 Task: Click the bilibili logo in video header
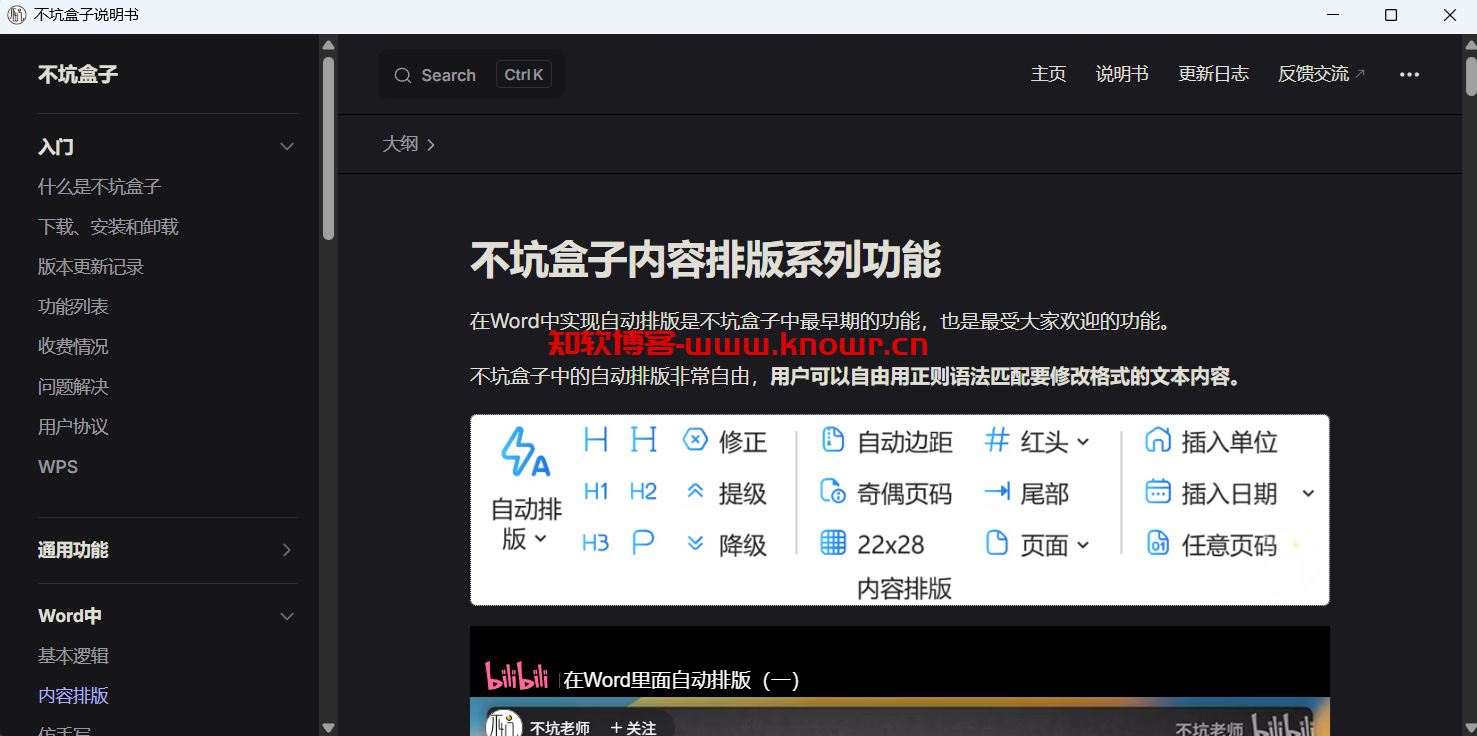pos(516,676)
